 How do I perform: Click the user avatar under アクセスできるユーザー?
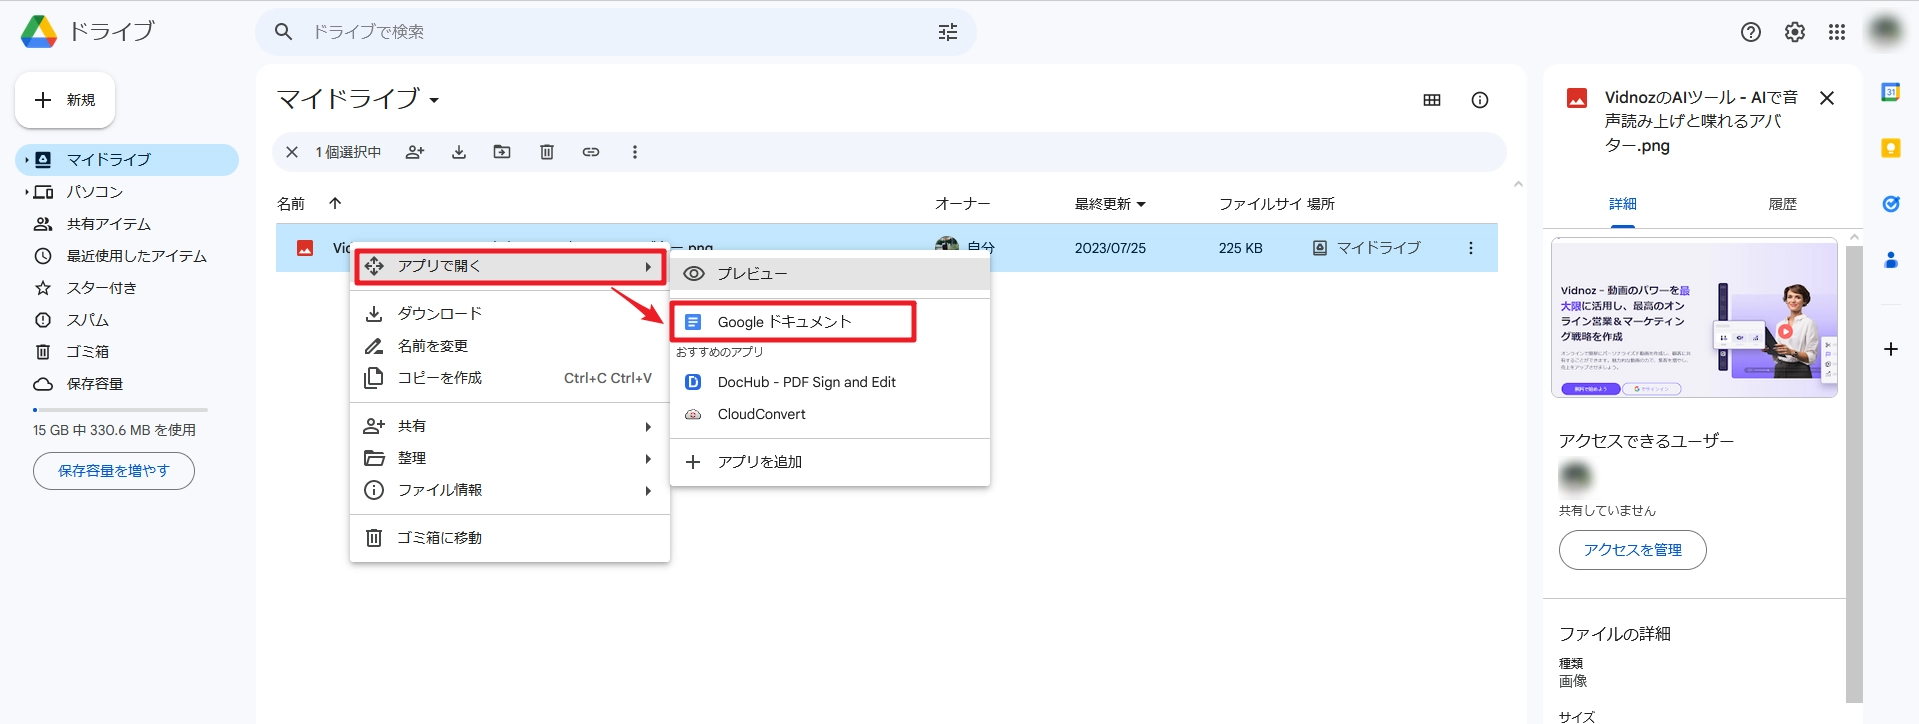(1575, 477)
